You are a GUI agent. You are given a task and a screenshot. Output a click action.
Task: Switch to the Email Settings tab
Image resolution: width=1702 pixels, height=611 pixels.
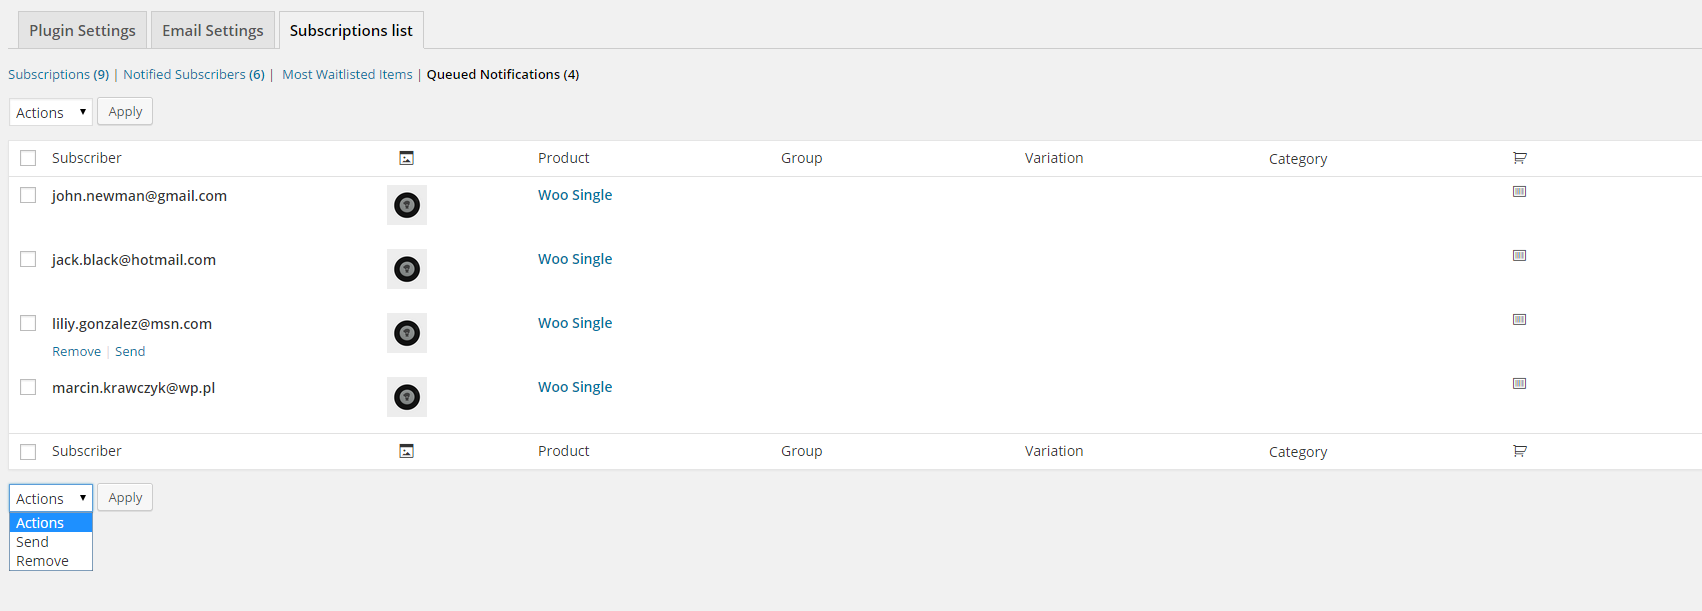[213, 30]
